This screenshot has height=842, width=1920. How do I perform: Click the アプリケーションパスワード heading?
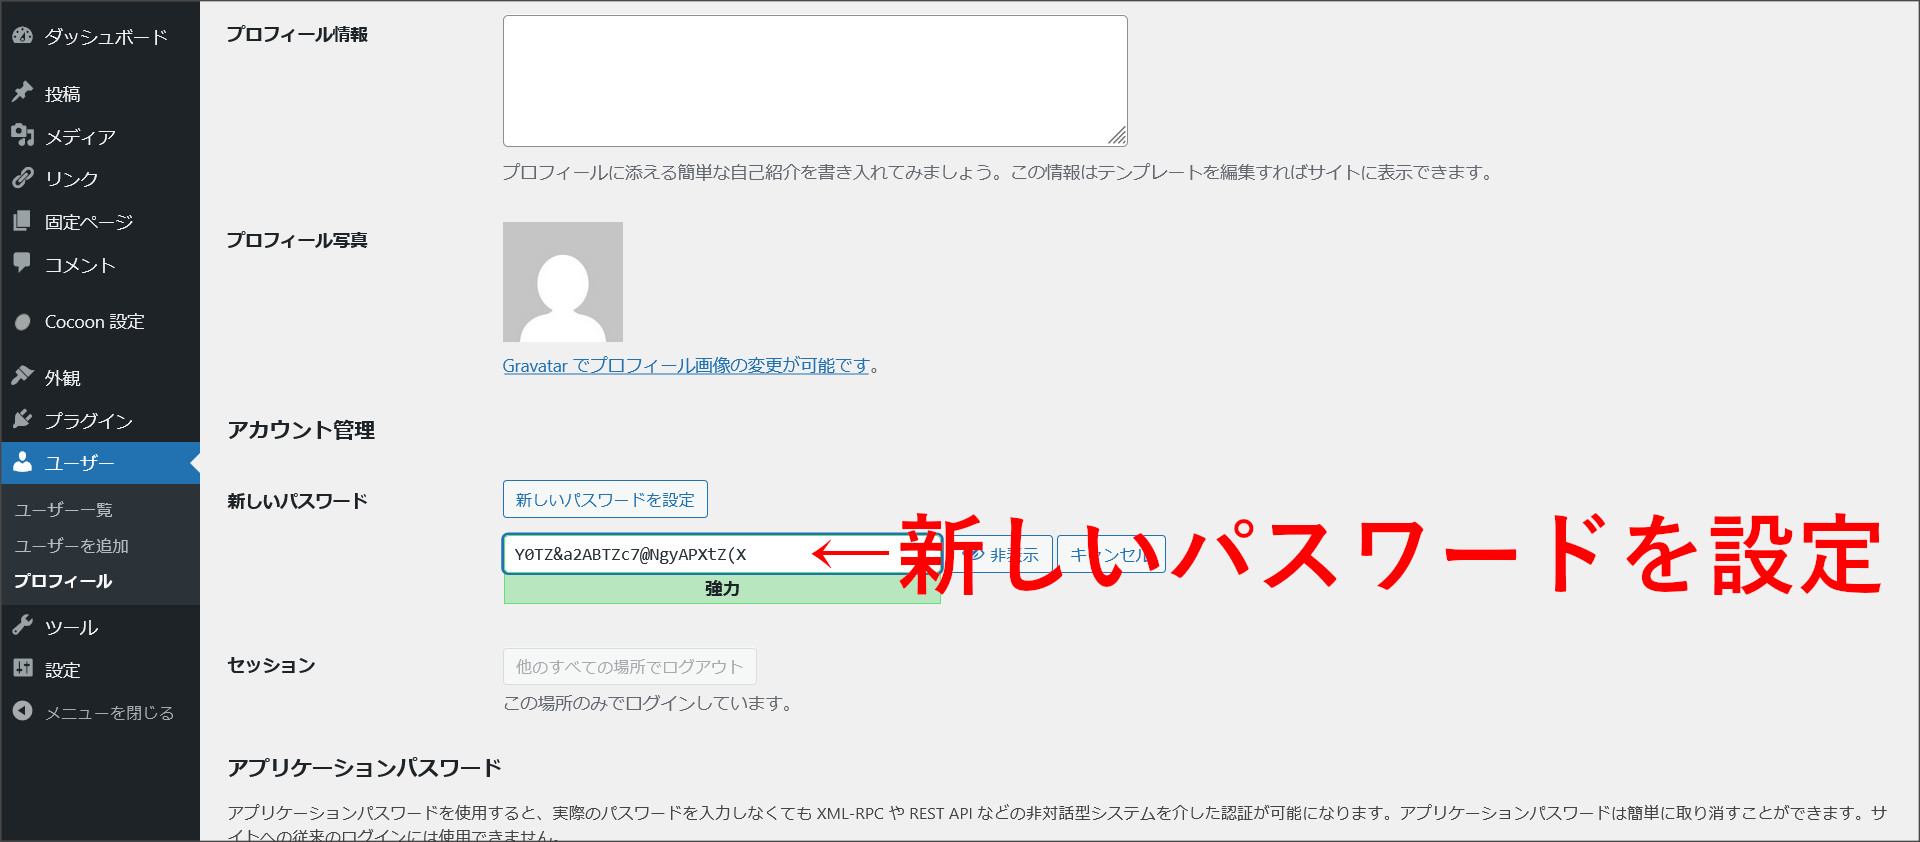click(x=364, y=768)
